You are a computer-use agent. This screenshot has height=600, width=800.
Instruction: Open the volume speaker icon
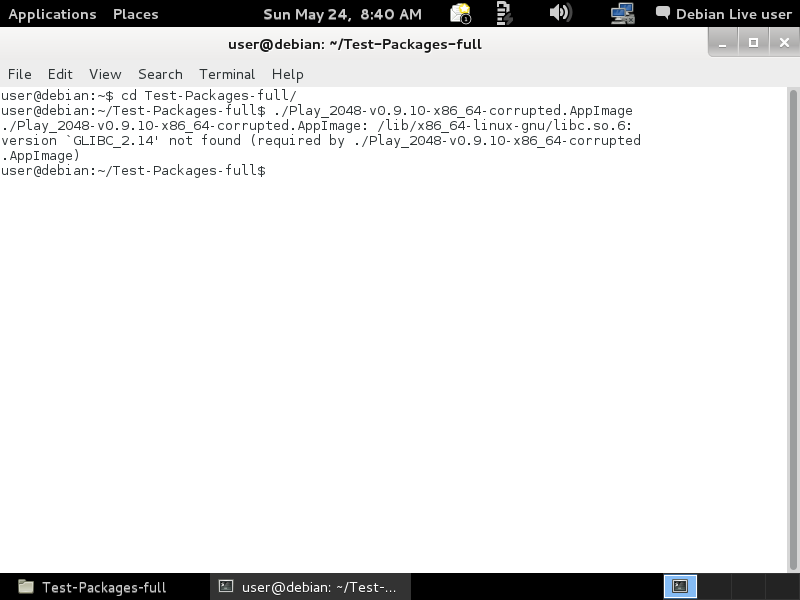[x=560, y=13]
